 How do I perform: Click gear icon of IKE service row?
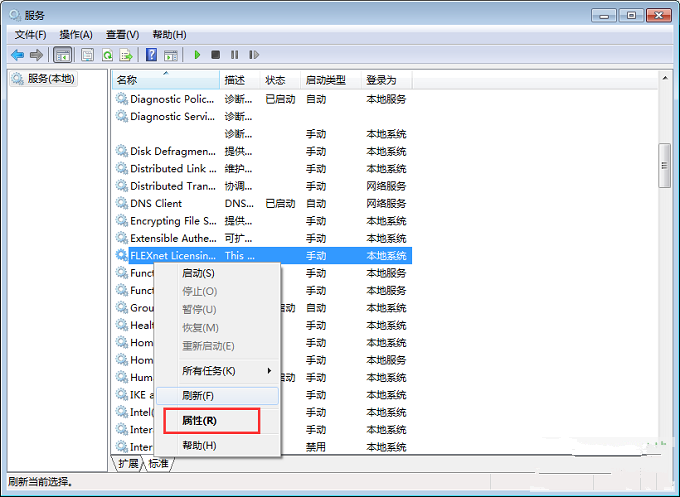click(x=121, y=395)
